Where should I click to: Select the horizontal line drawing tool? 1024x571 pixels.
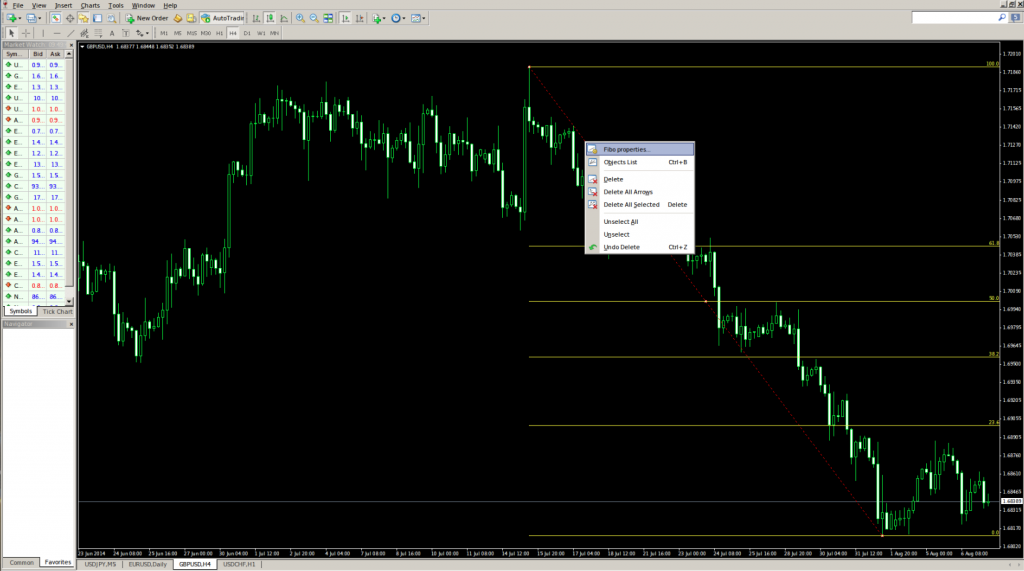click(x=58, y=33)
